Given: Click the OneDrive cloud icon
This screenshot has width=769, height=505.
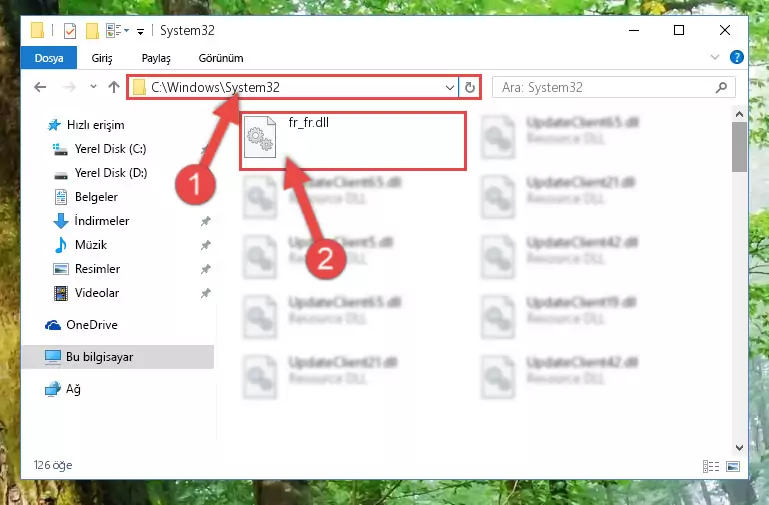Looking at the screenshot, I should (x=53, y=325).
